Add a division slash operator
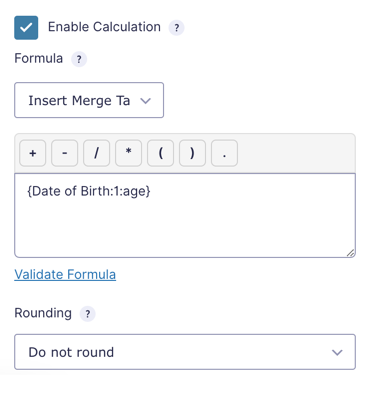 (96, 153)
